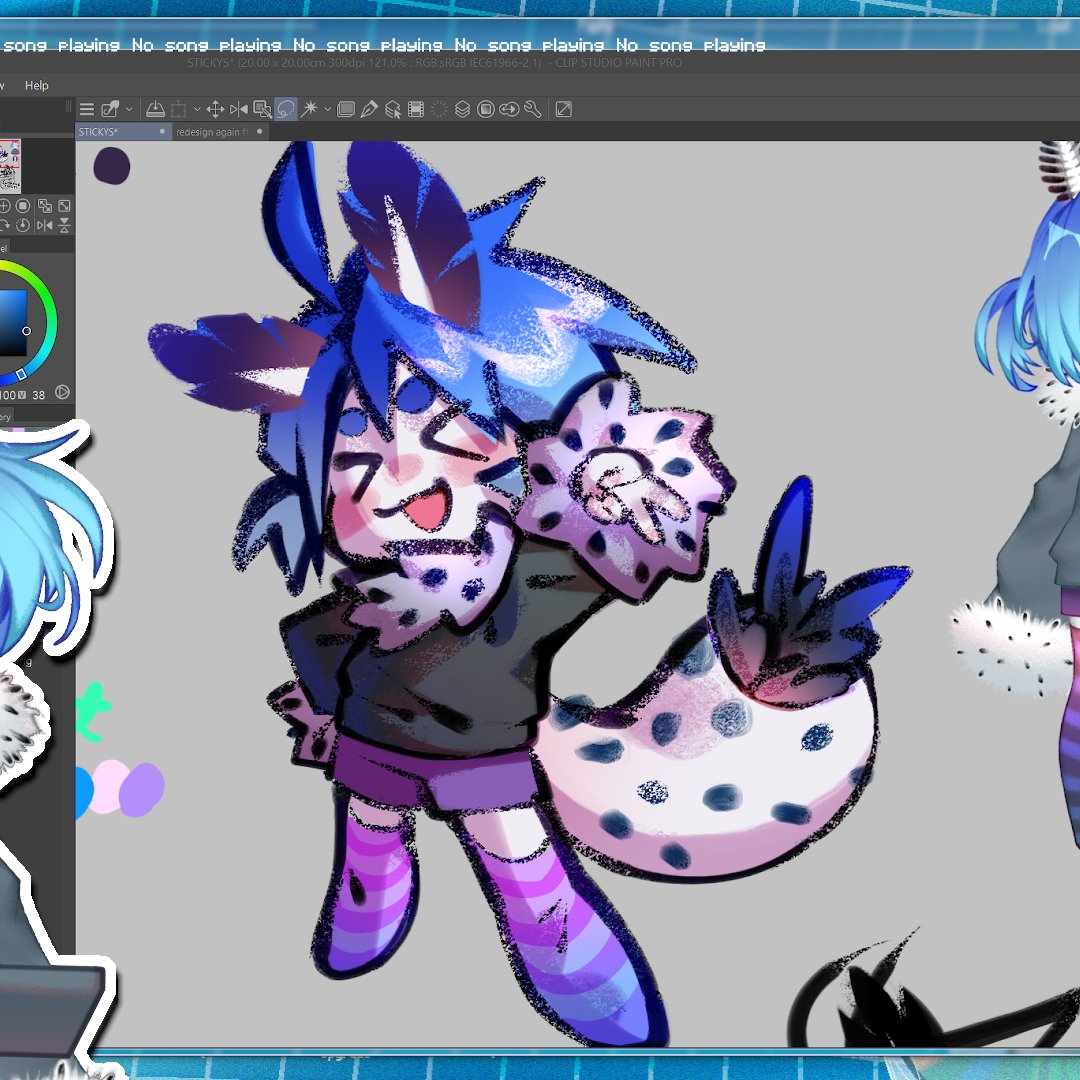Click the brightness value 38
This screenshot has width=1080, height=1080.
coord(39,395)
